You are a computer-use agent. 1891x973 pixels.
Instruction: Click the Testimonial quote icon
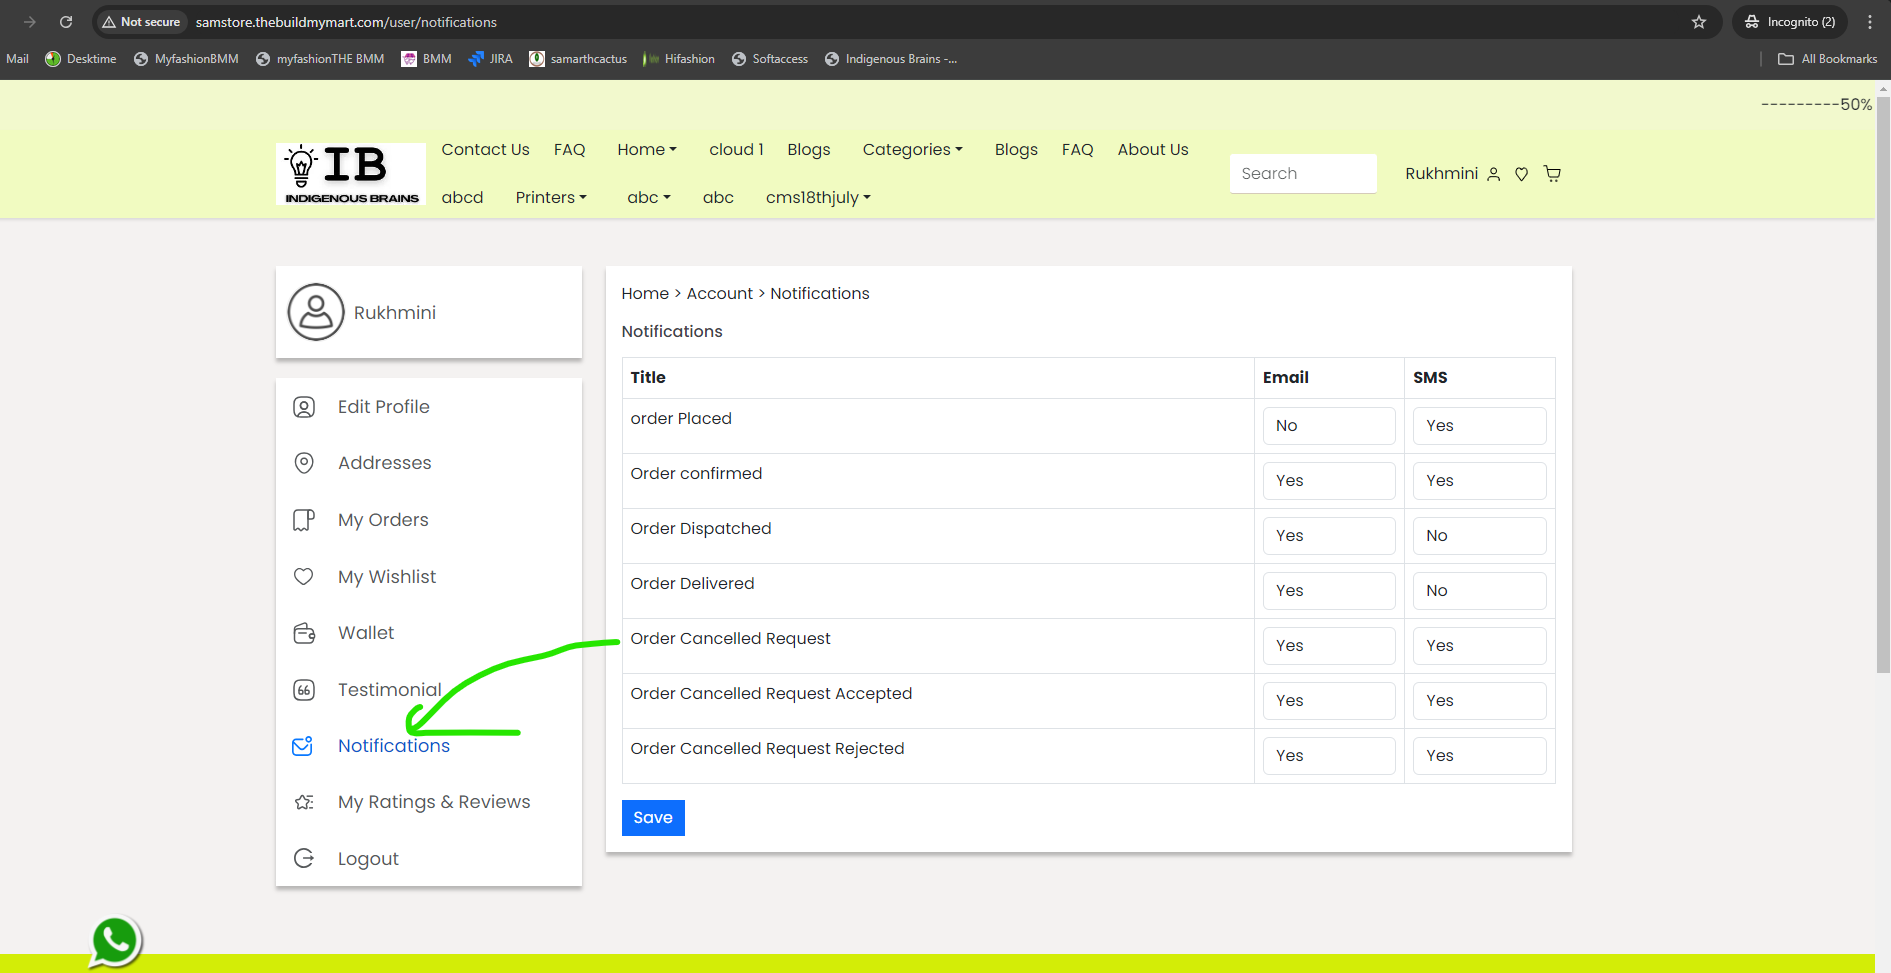(x=304, y=690)
